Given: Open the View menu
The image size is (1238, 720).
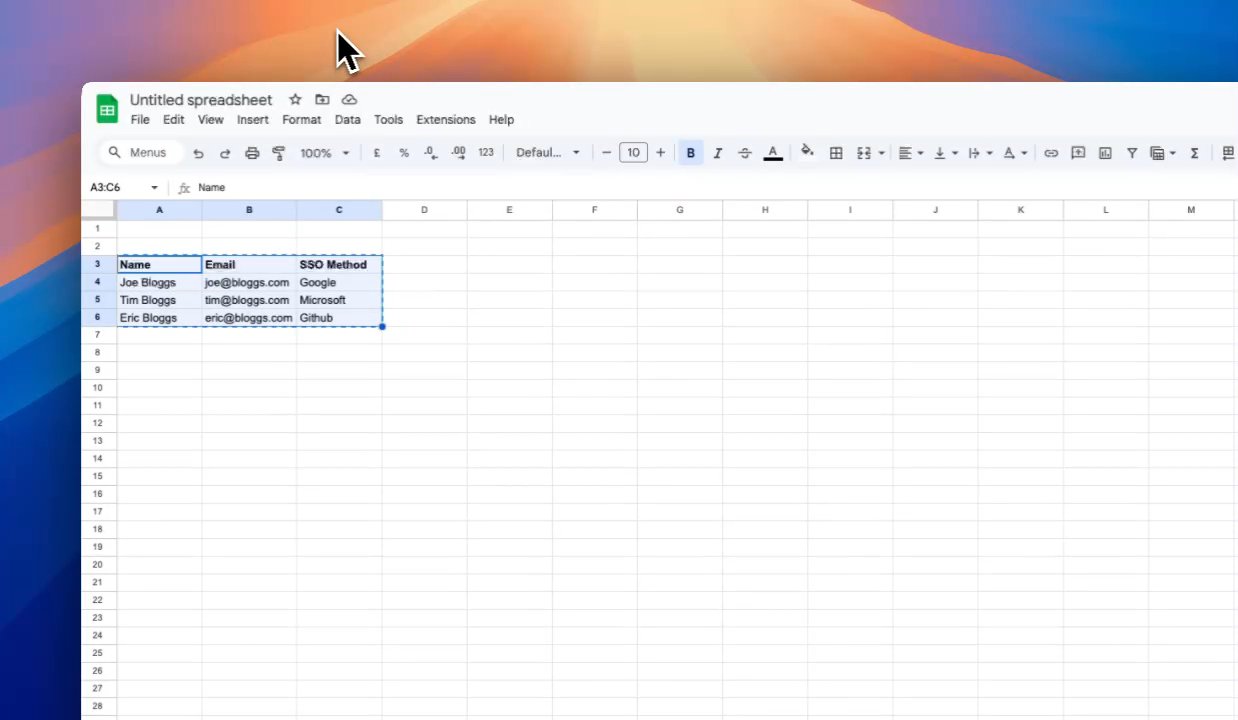Looking at the screenshot, I should 210,120.
